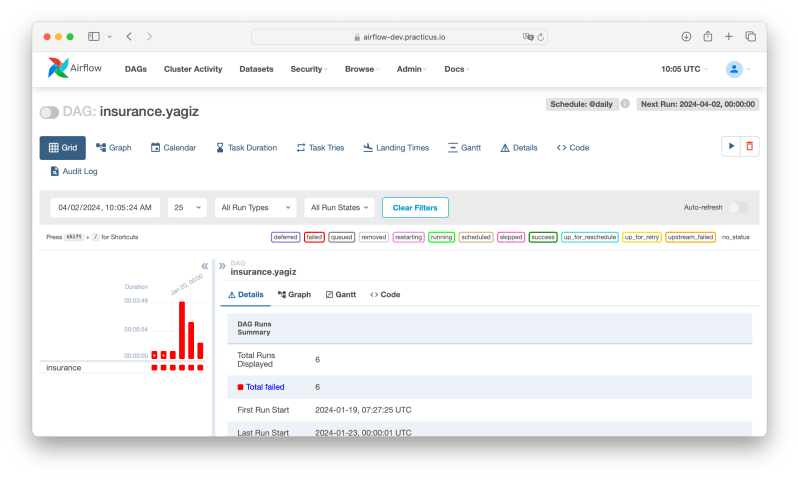Open the top Gantt view tab
This screenshot has height=479, width=799.
point(465,148)
